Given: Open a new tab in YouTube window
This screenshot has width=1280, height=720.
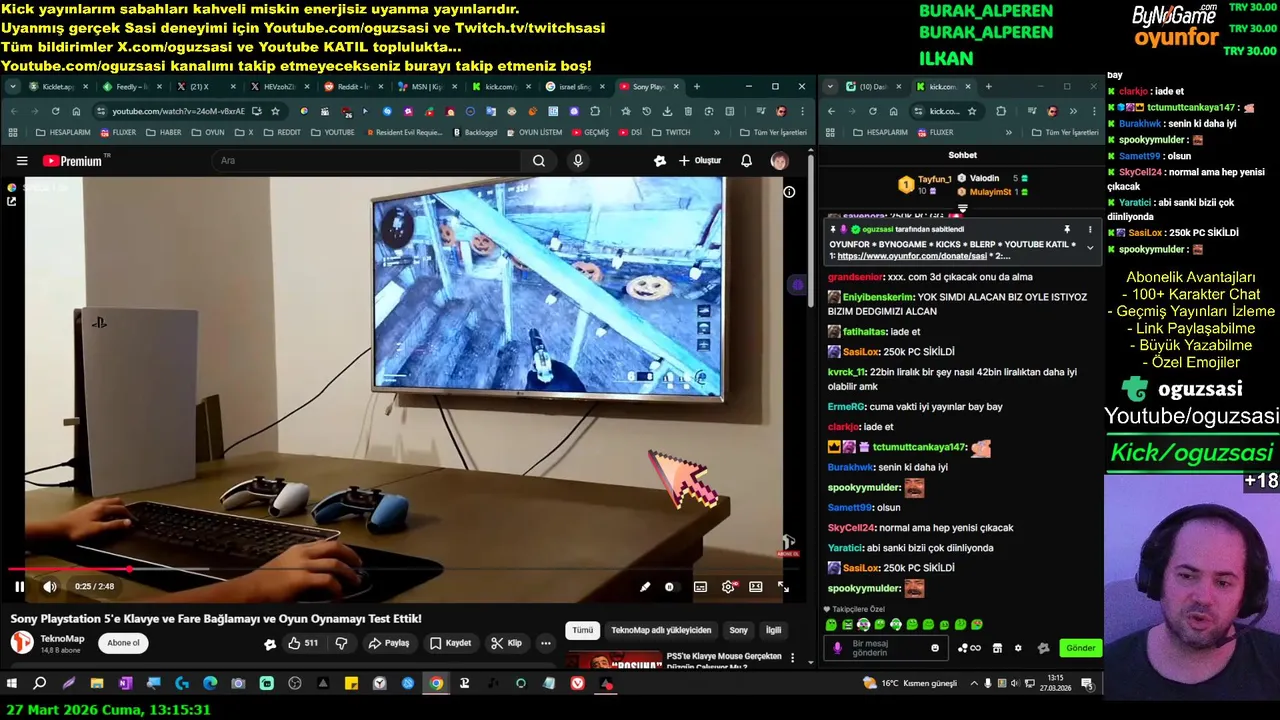Looking at the screenshot, I should (697, 87).
